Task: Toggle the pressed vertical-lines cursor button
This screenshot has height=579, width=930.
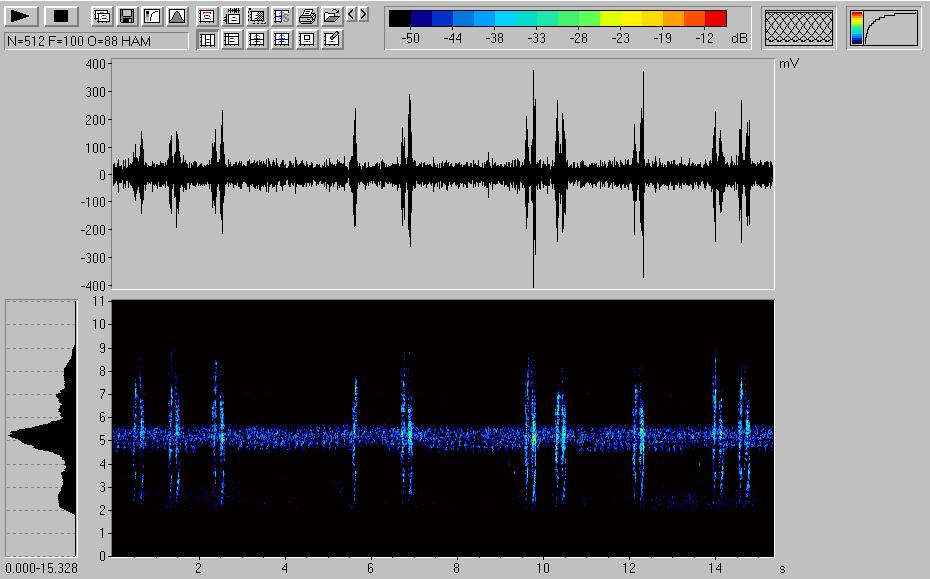Action: point(207,40)
